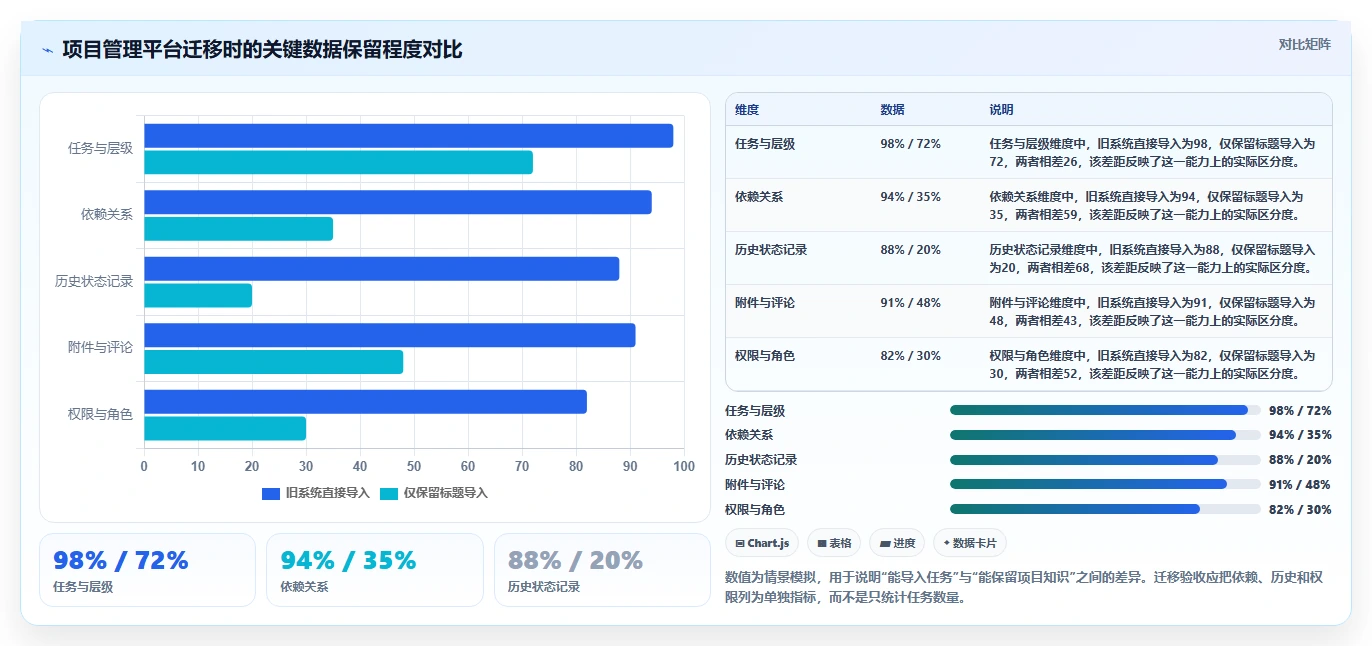Click the chart icon in the Chart.js chip
Screen dimensions: 1372x646
(x=740, y=543)
